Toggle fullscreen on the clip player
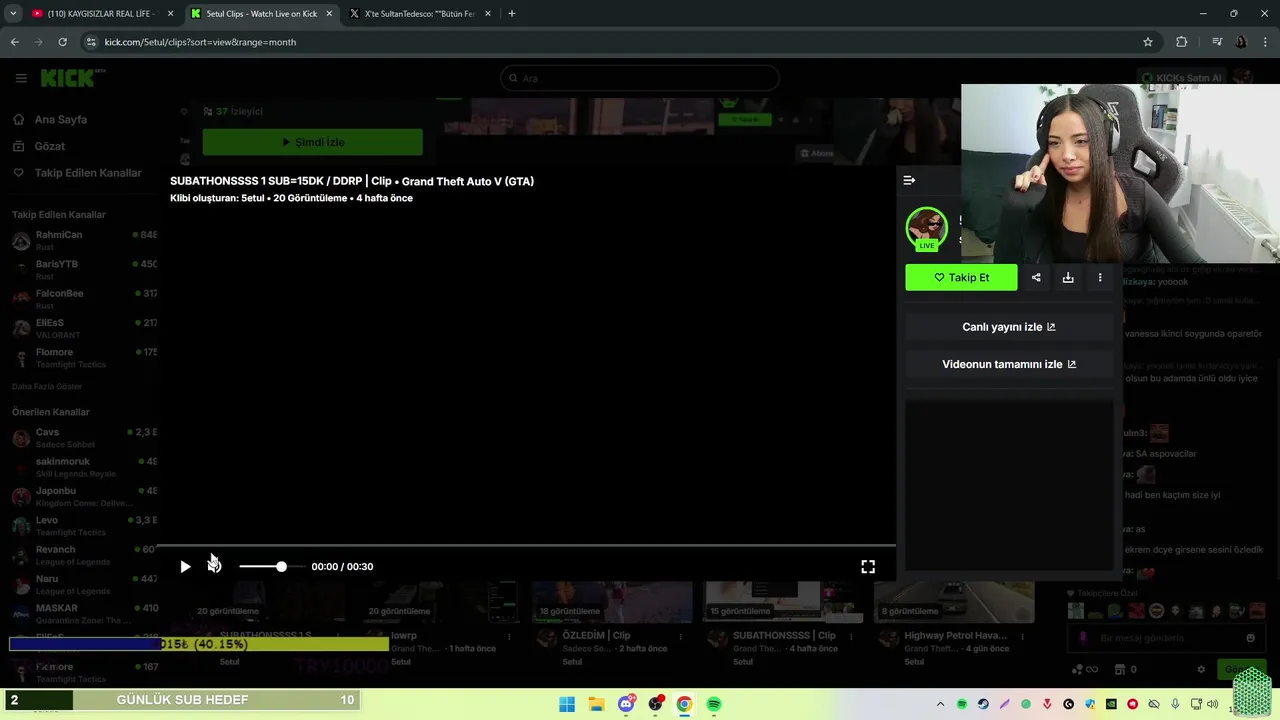Screen dimensions: 1280x720 pos(868,566)
